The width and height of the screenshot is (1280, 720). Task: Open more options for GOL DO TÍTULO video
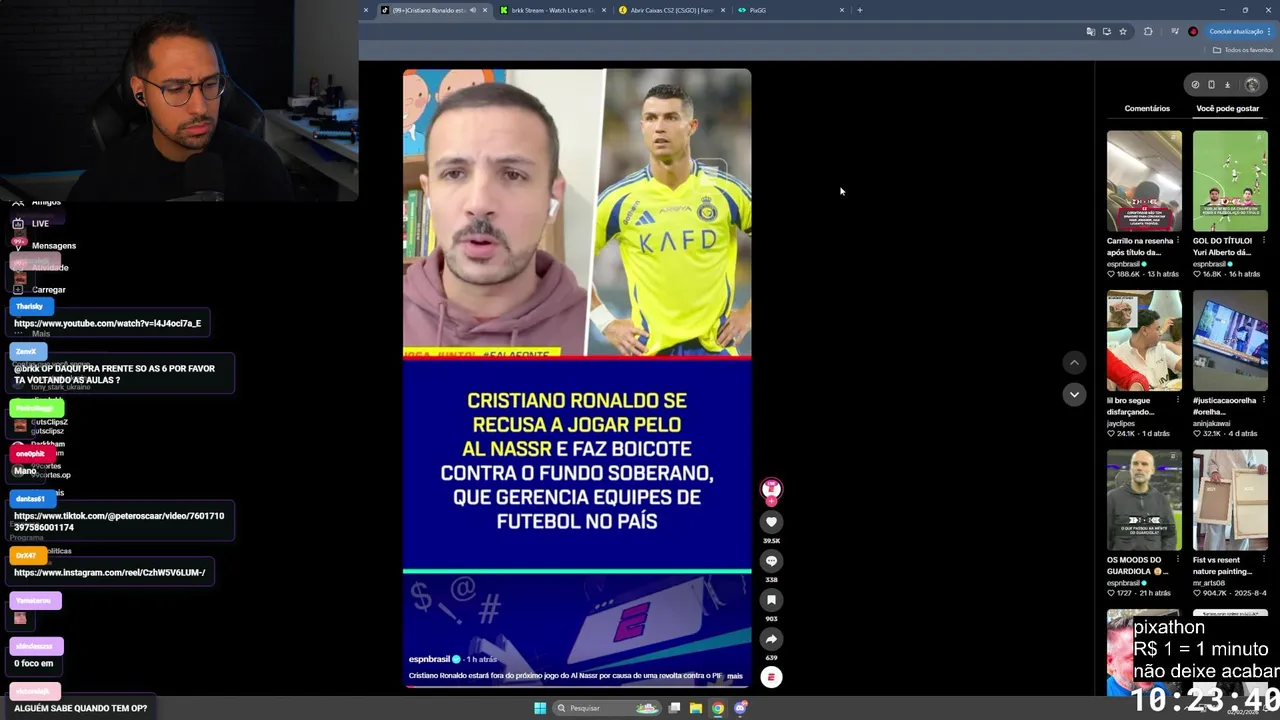tap(1265, 241)
